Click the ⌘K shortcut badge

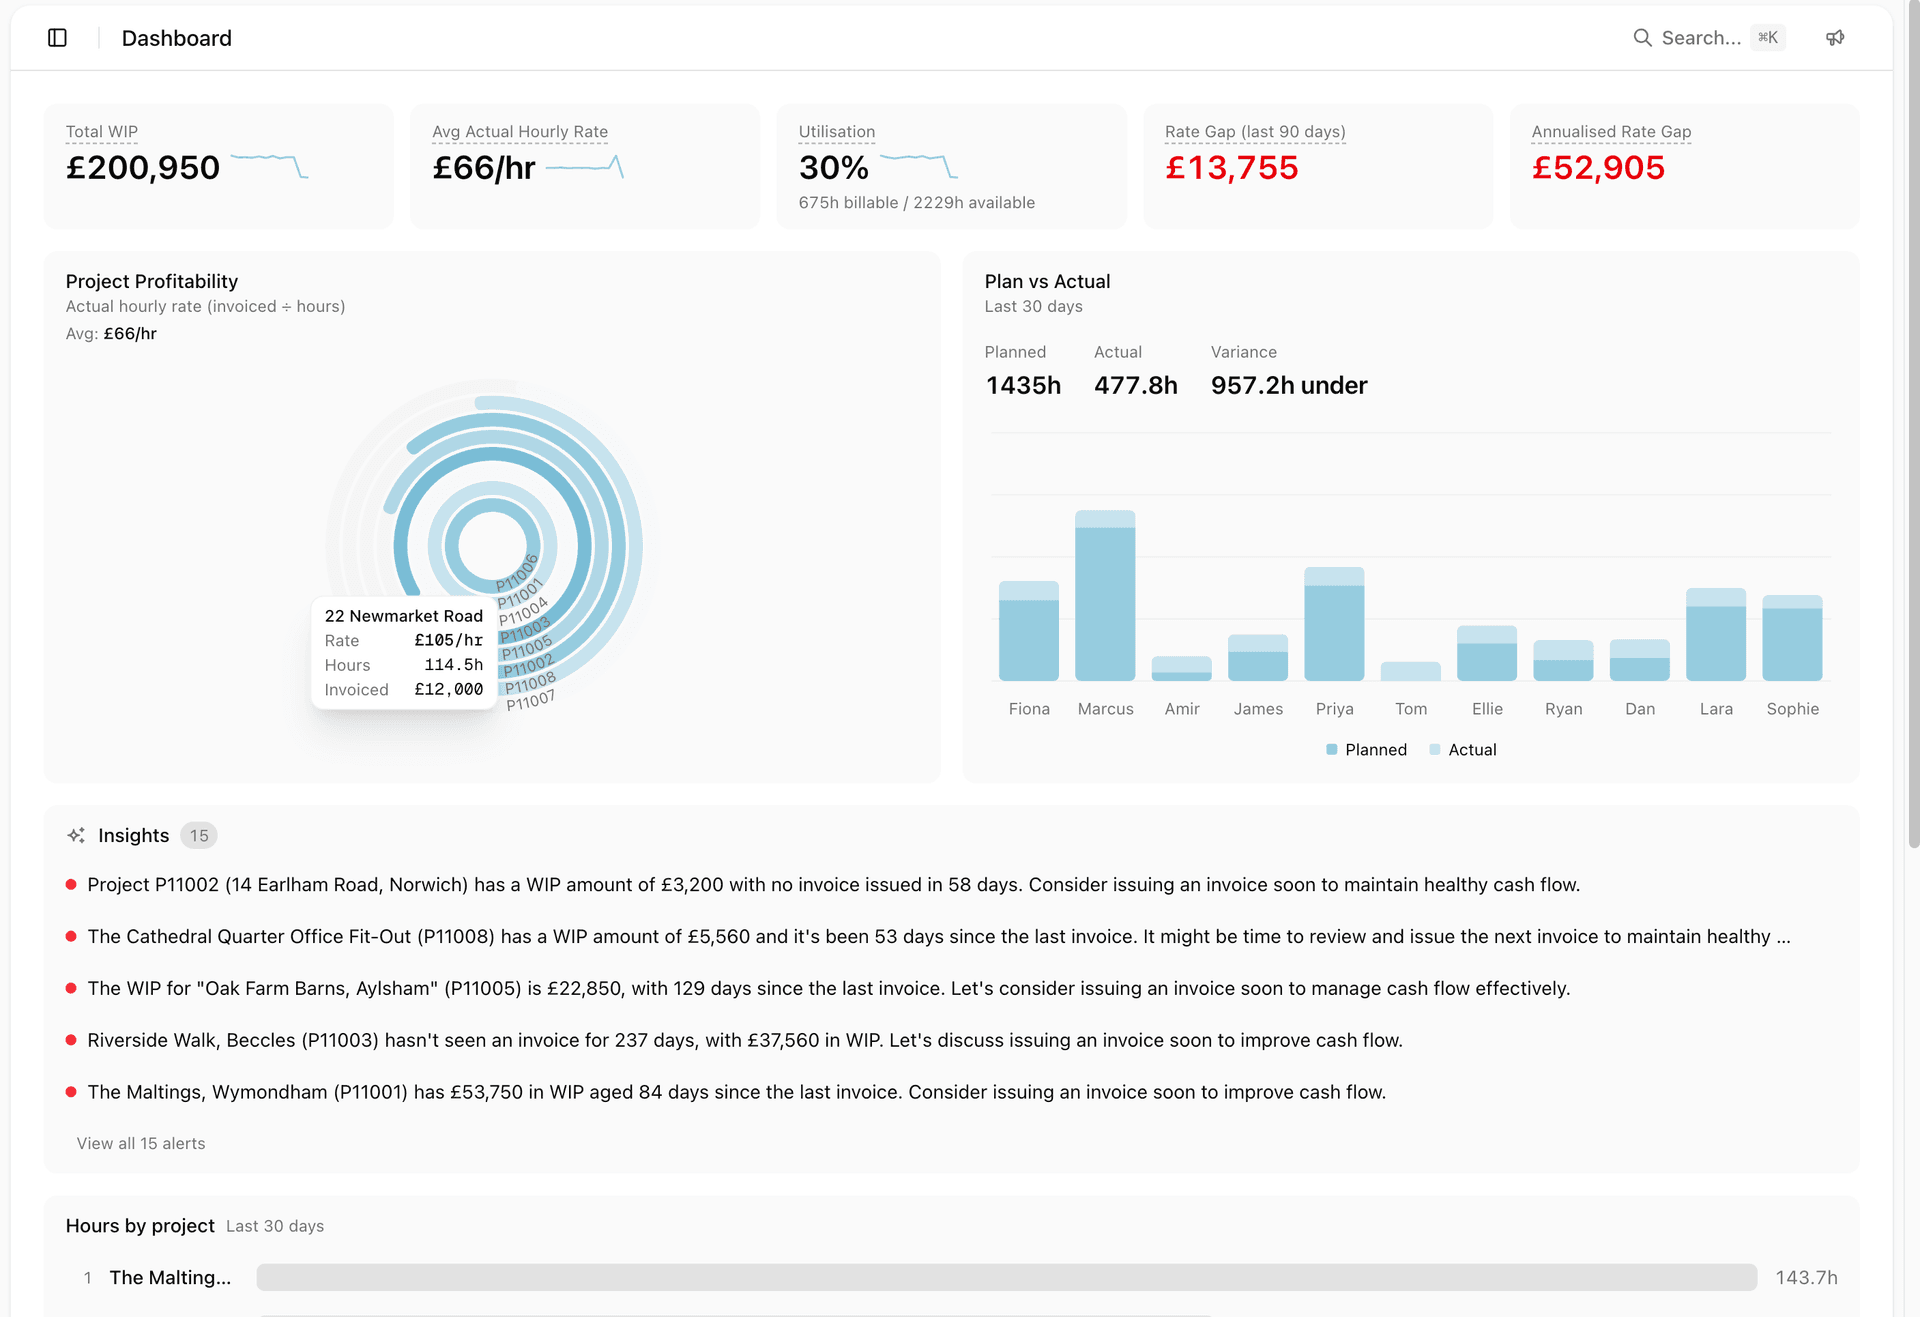pyautogui.click(x=1768, y=37)
